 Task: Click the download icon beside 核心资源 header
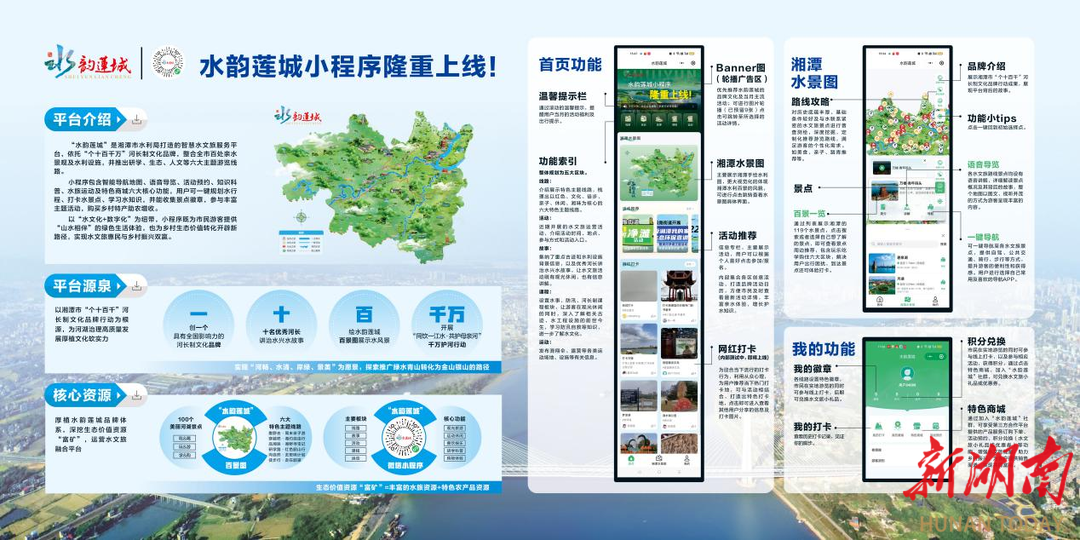(x=138, y=395)
